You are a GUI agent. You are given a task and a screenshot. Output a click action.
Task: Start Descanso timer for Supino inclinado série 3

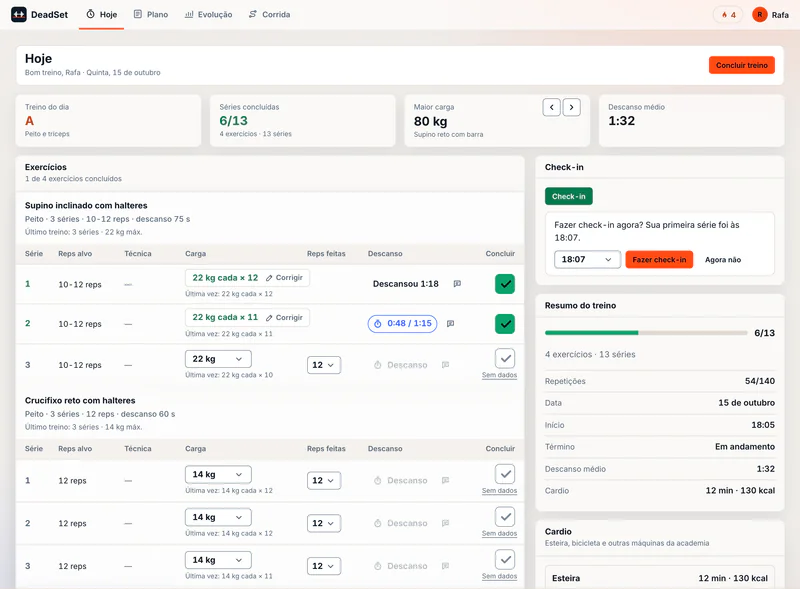pyautogui.click(x=401, y=365)
